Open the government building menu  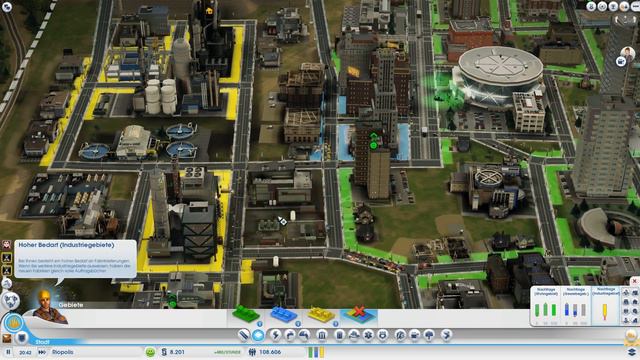(322, 335)
